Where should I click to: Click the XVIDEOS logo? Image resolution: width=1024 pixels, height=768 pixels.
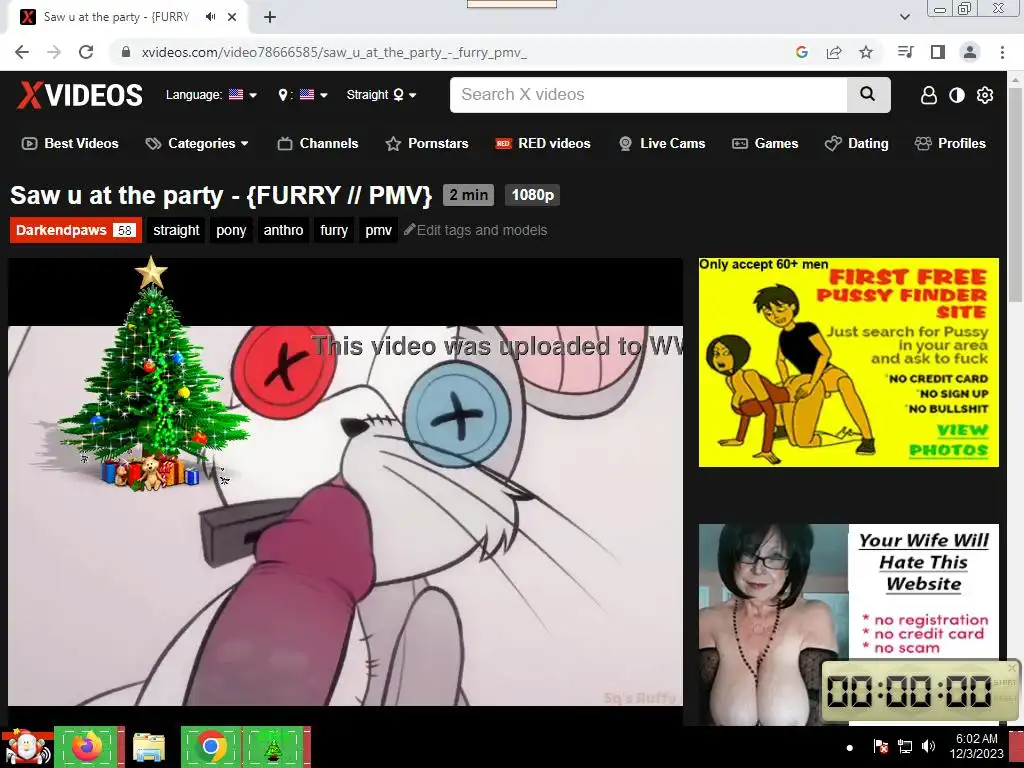(x=80, y=95)
